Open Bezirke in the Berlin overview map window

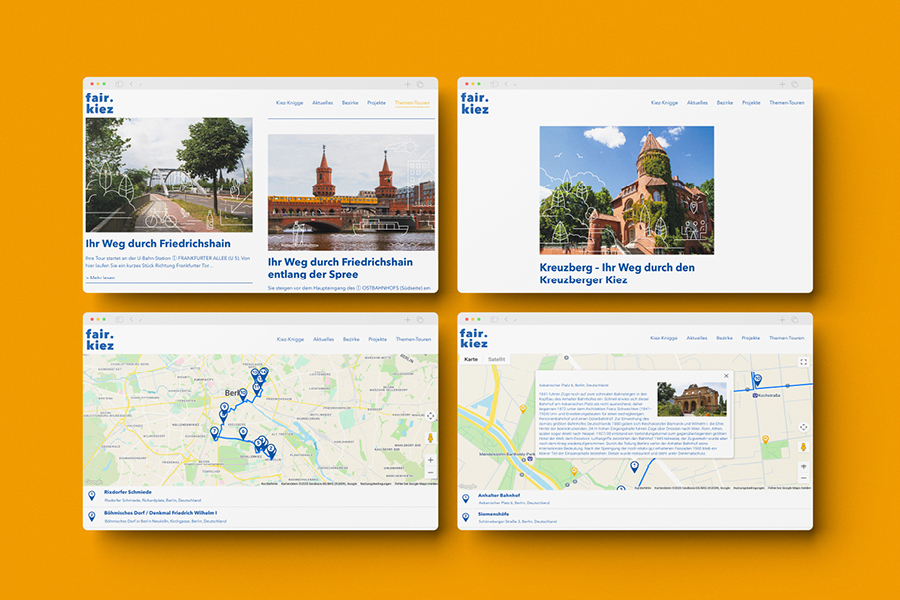point(351,339)
